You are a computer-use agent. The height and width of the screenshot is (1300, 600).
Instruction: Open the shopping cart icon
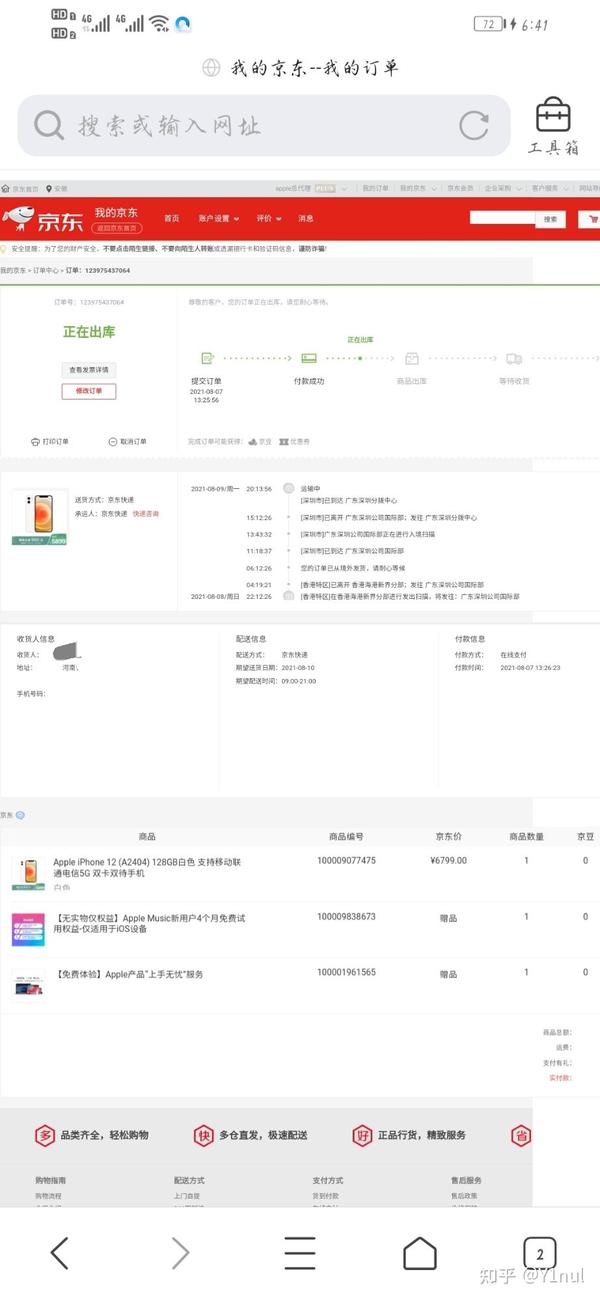[x=594, y=218]
